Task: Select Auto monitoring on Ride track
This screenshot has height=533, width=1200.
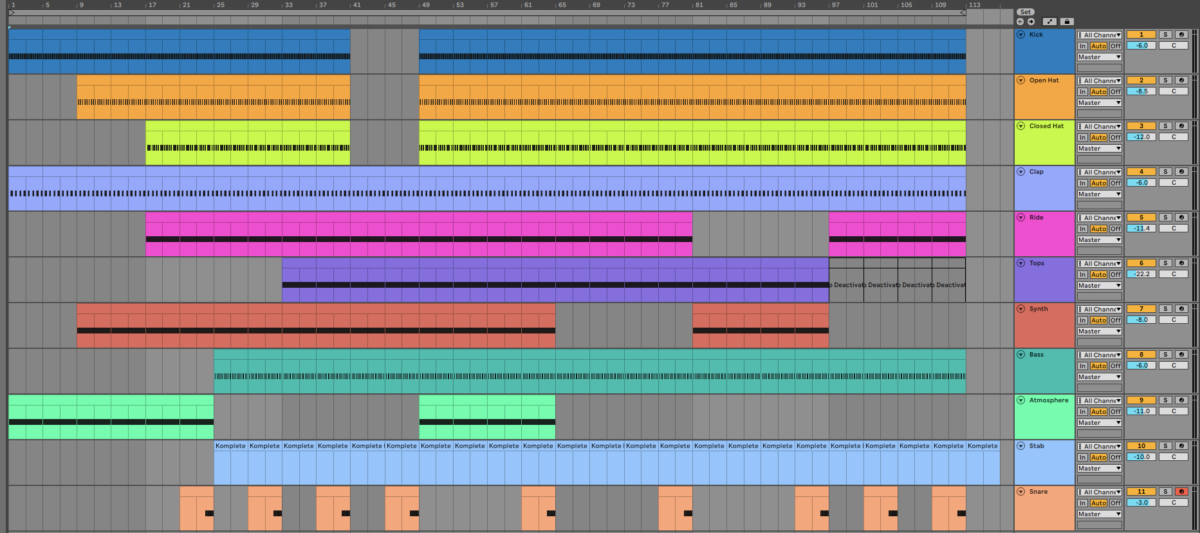Action: 1098,229
